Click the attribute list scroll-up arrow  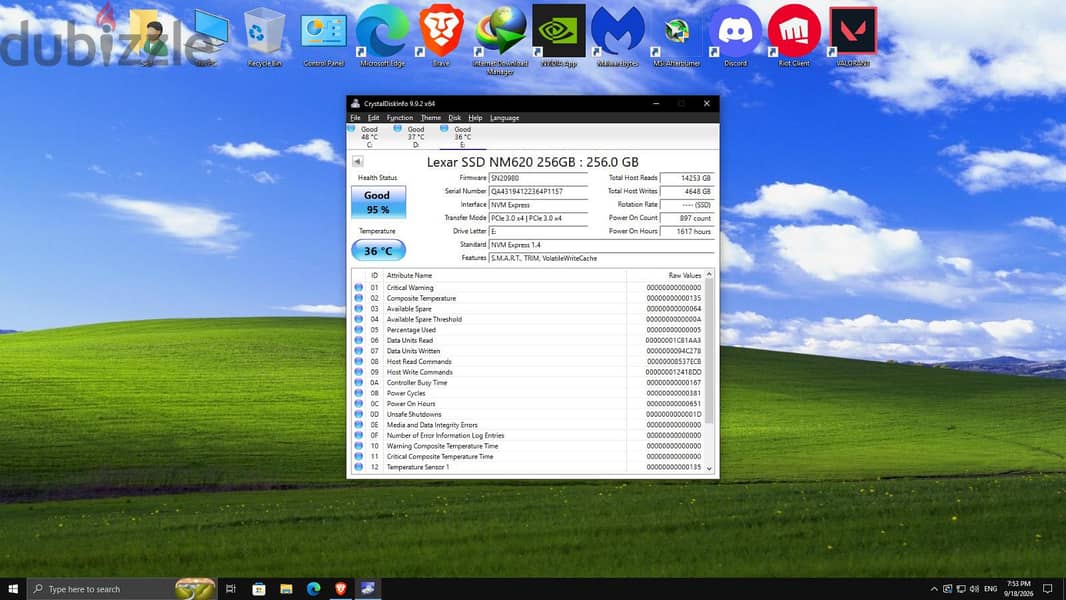pos(709,274)
